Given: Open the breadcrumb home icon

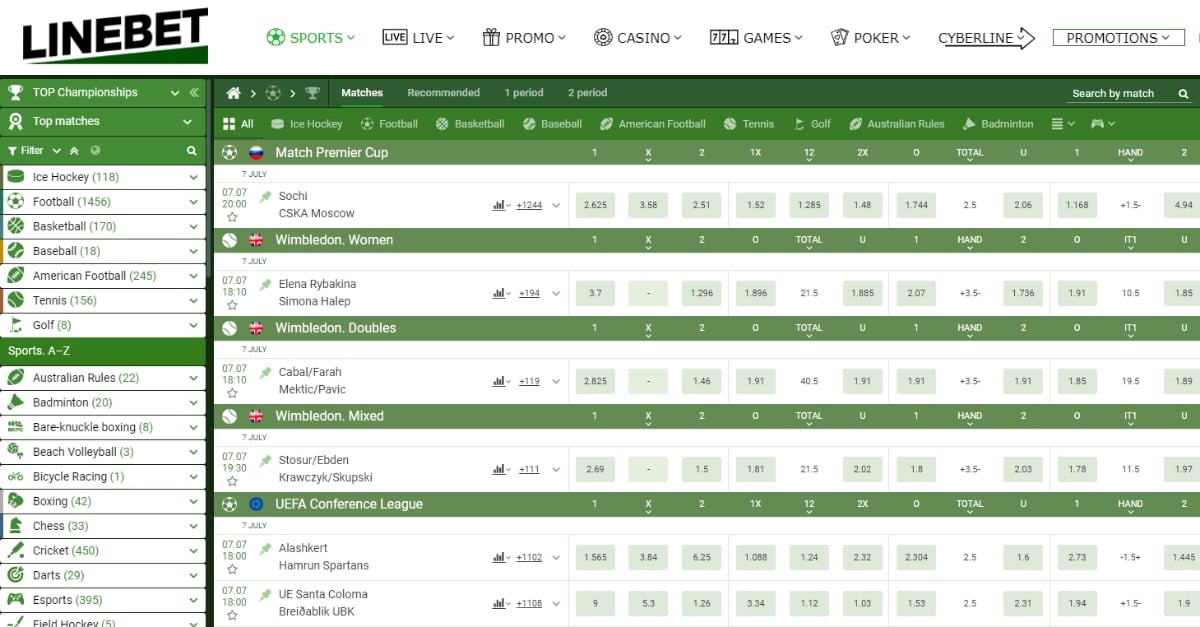Looking at the screenshot, I should 234,93.
